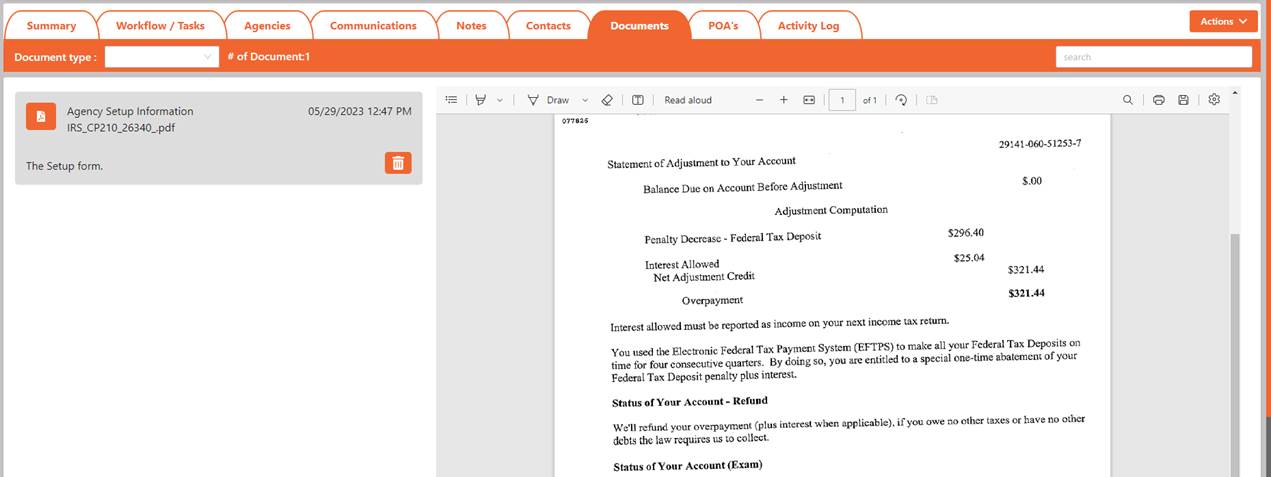Delete the Agency Setup Information document
The height and width of the screenshot is (477, 1271).
[x=398, y=163]
